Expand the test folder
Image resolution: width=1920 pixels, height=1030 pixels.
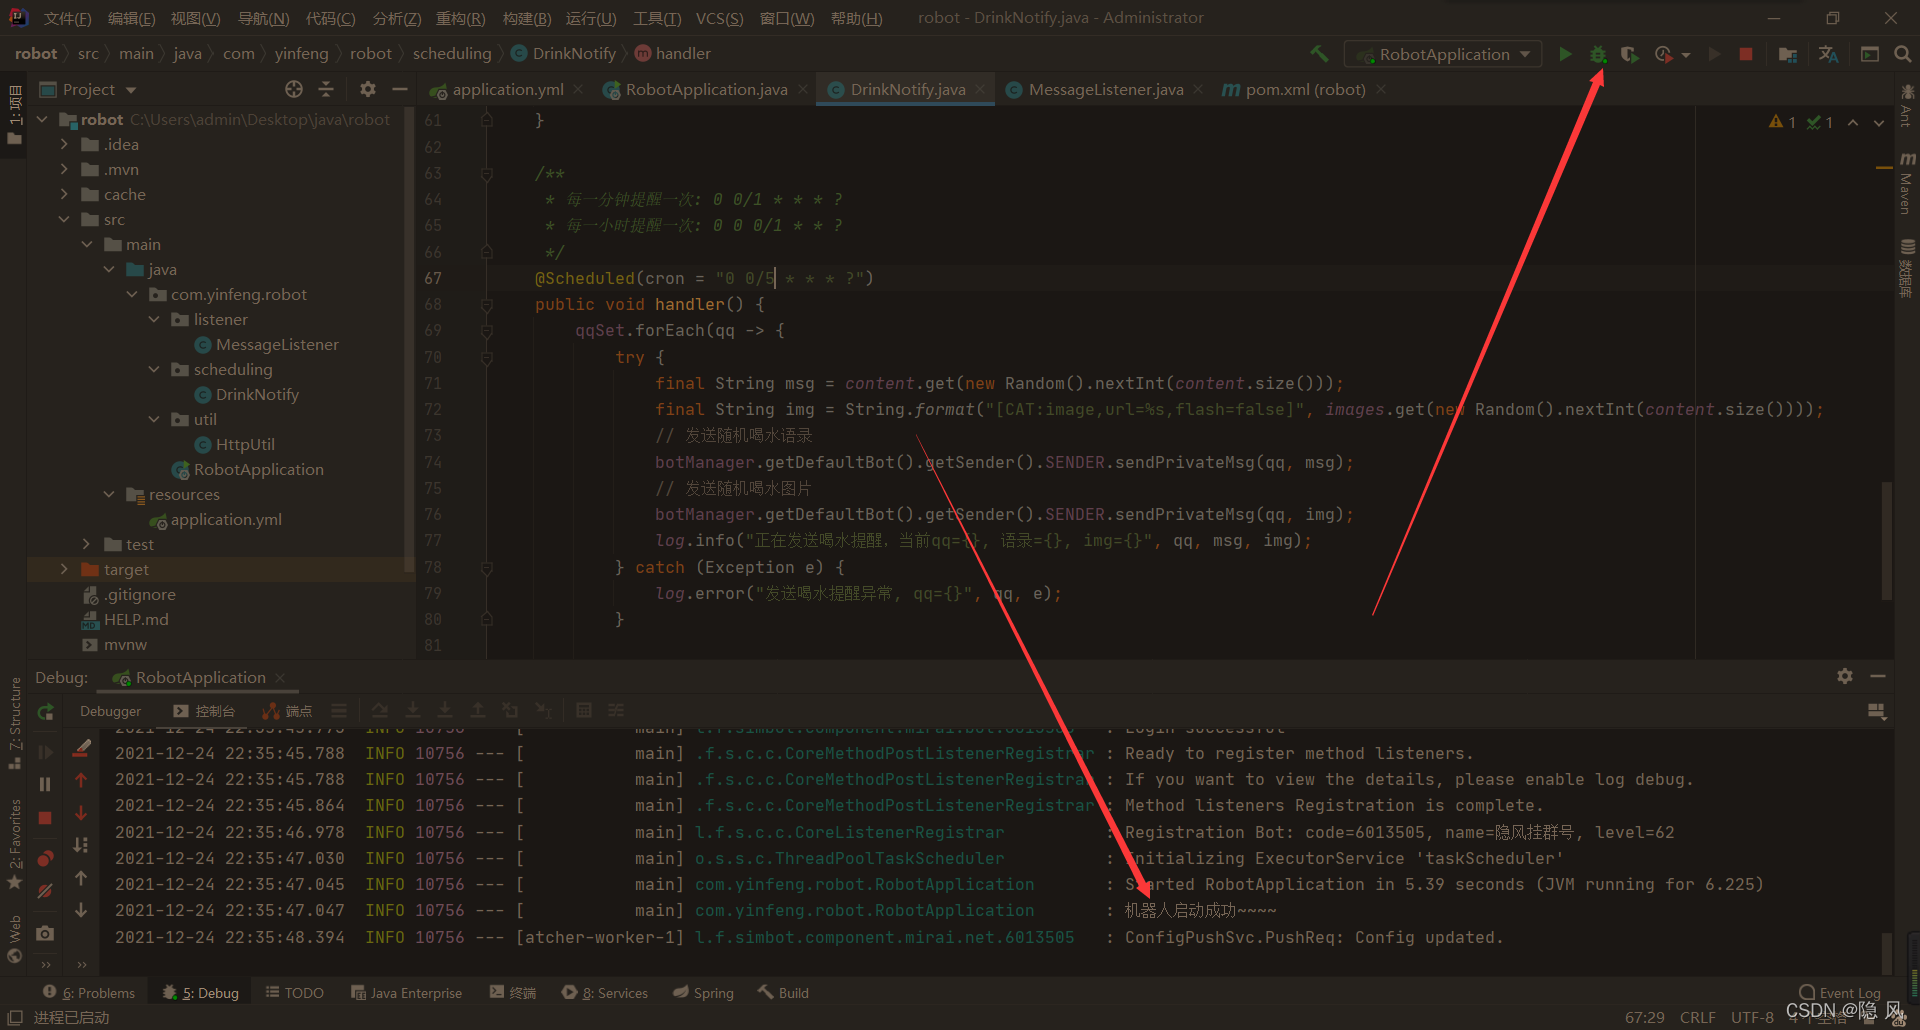coord(87,544)
